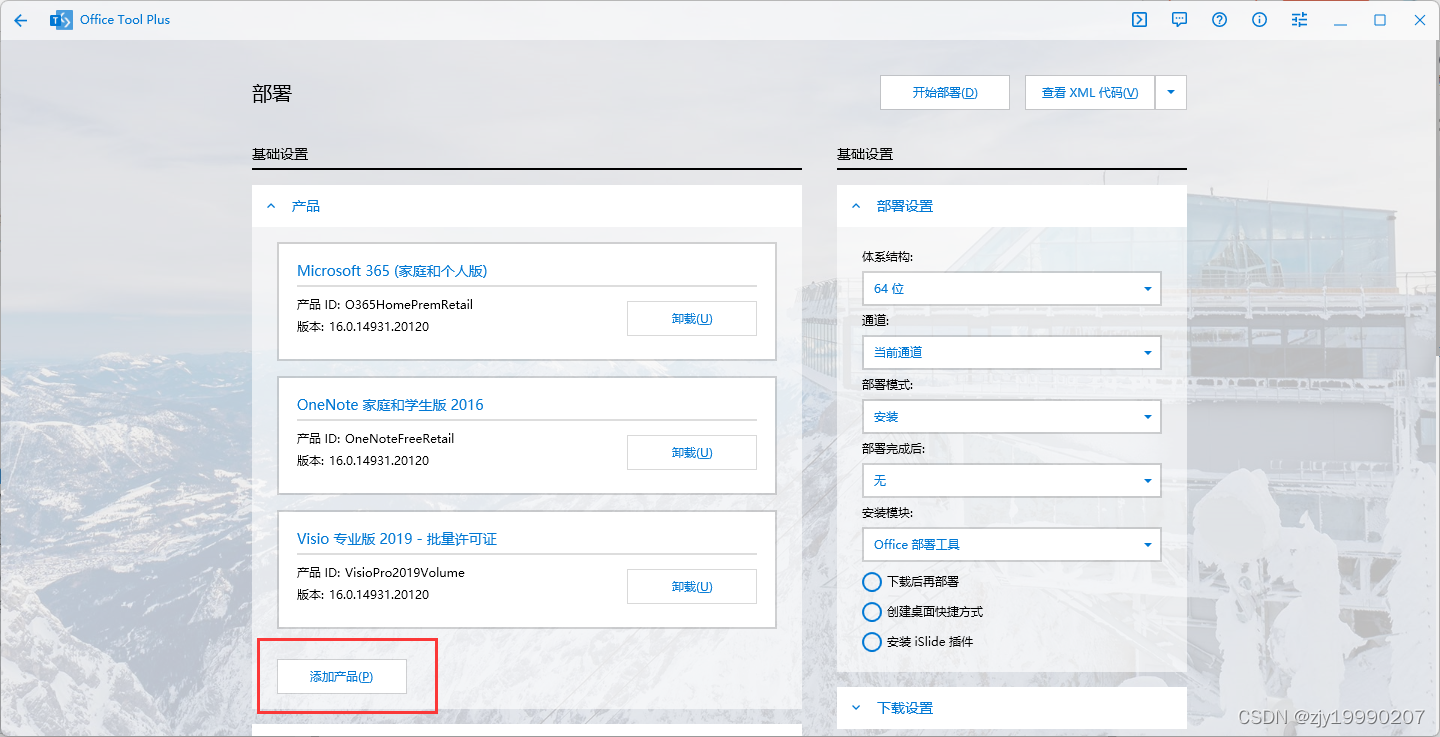
Task: Open the 部署模式 安装 dropdown
Action: coord(1011,416)
